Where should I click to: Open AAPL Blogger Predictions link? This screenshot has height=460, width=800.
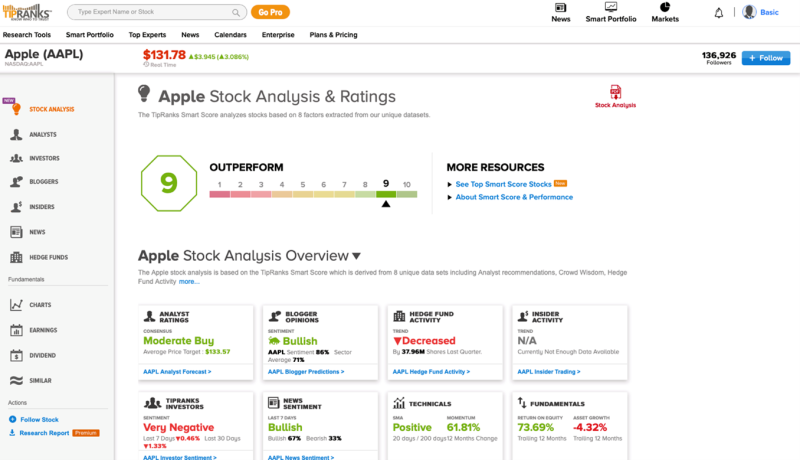tap(306, 372)
